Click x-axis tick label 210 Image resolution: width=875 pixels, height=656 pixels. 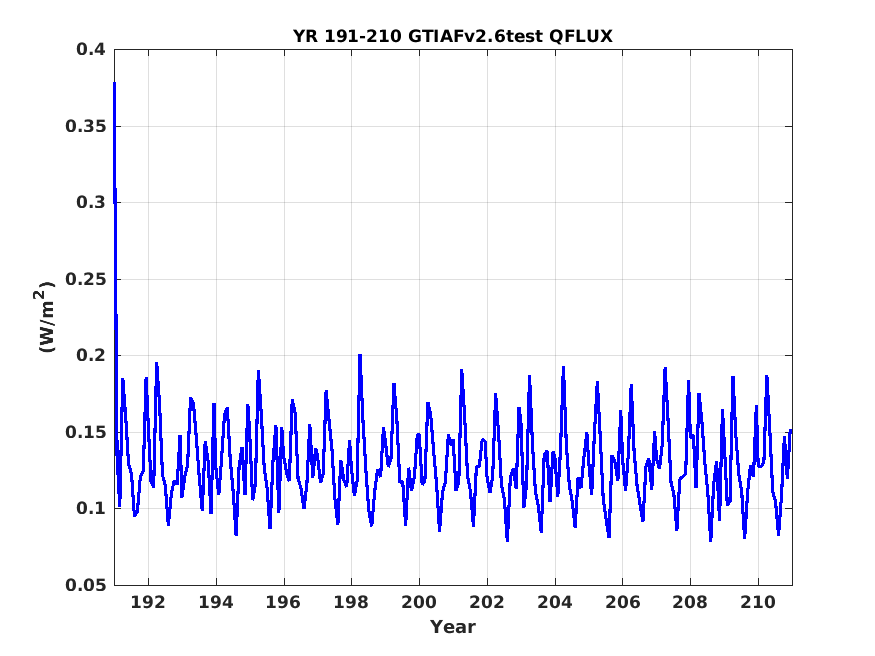(x=758, y=602)
